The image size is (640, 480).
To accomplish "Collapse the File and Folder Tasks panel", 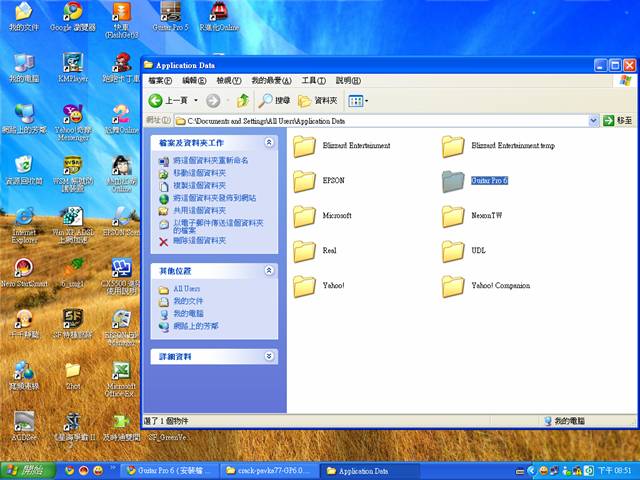I will coord(269,142).
